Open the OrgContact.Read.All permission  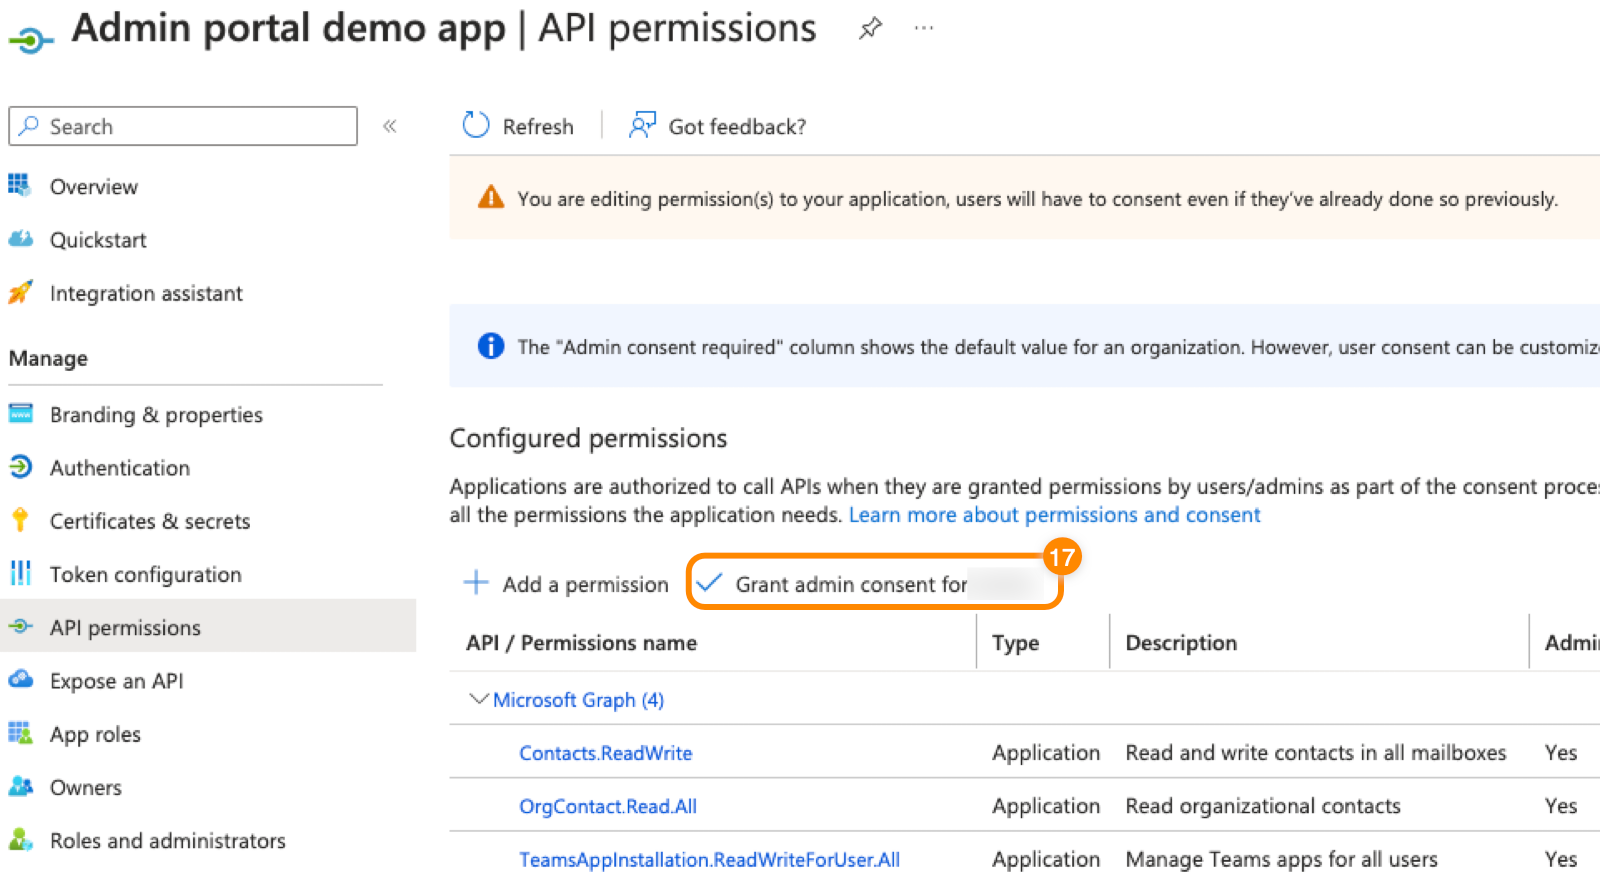pyautogui.click(x=608, y=806)
